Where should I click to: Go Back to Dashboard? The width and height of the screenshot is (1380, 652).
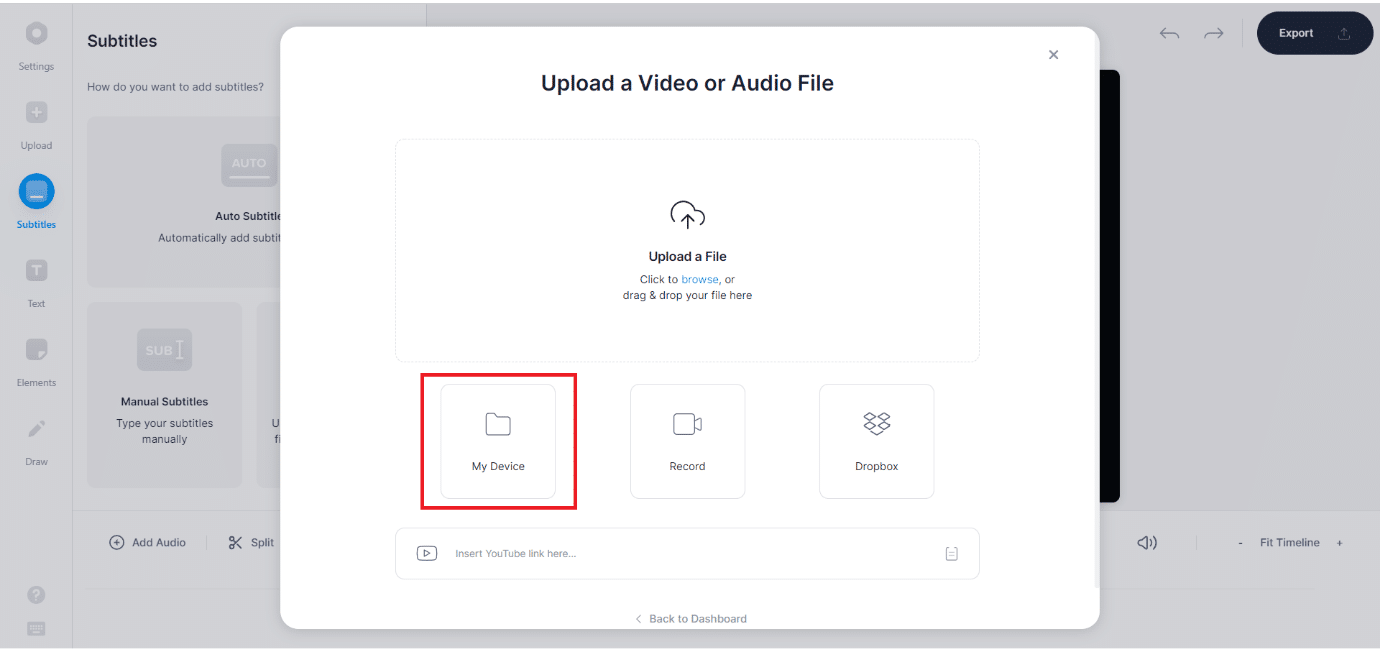691,619
